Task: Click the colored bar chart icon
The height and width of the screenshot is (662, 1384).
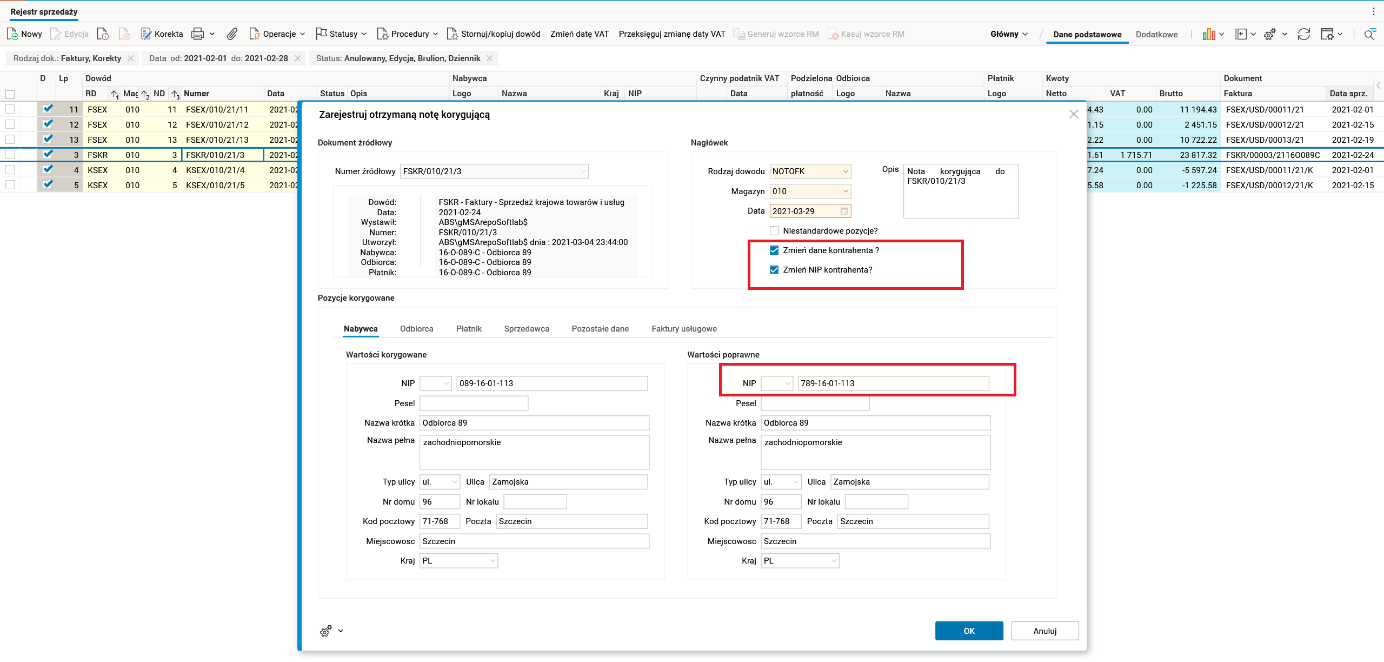Action: [x=1208, y=34]
